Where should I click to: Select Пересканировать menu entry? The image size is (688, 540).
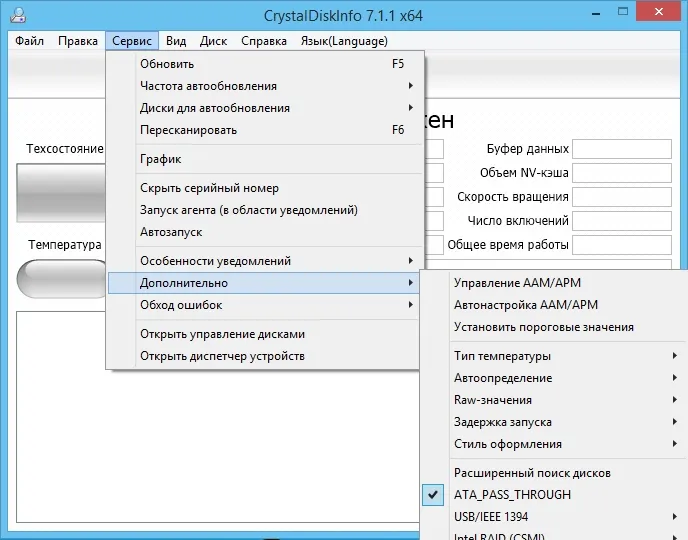click(x=265, y=130)
